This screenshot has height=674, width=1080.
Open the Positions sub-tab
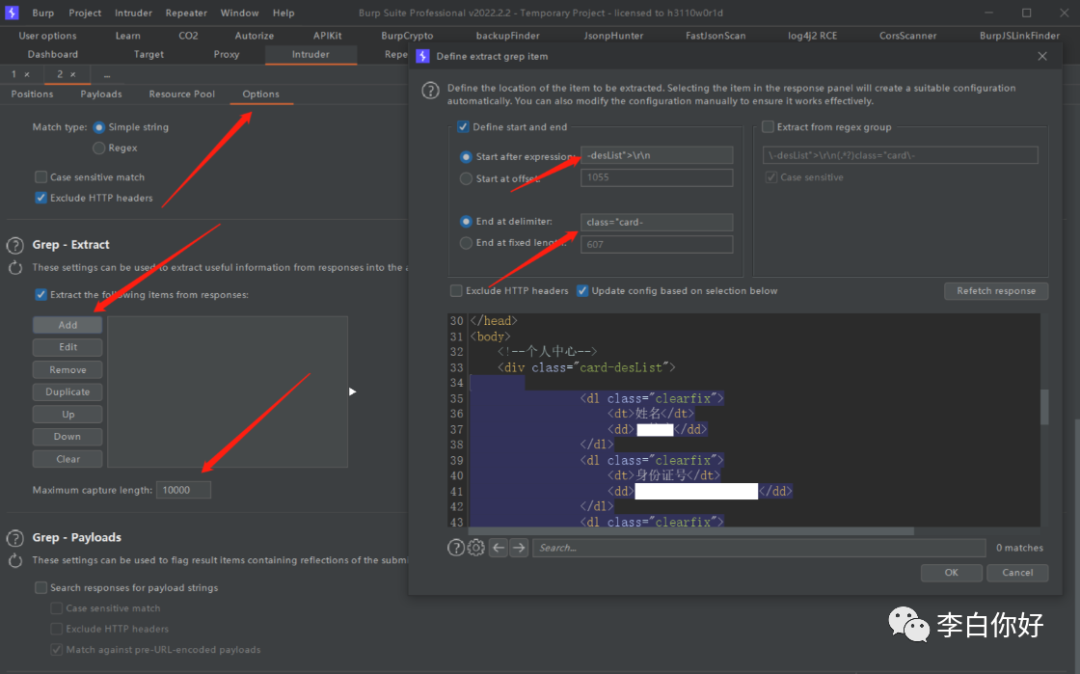(32, 94)
